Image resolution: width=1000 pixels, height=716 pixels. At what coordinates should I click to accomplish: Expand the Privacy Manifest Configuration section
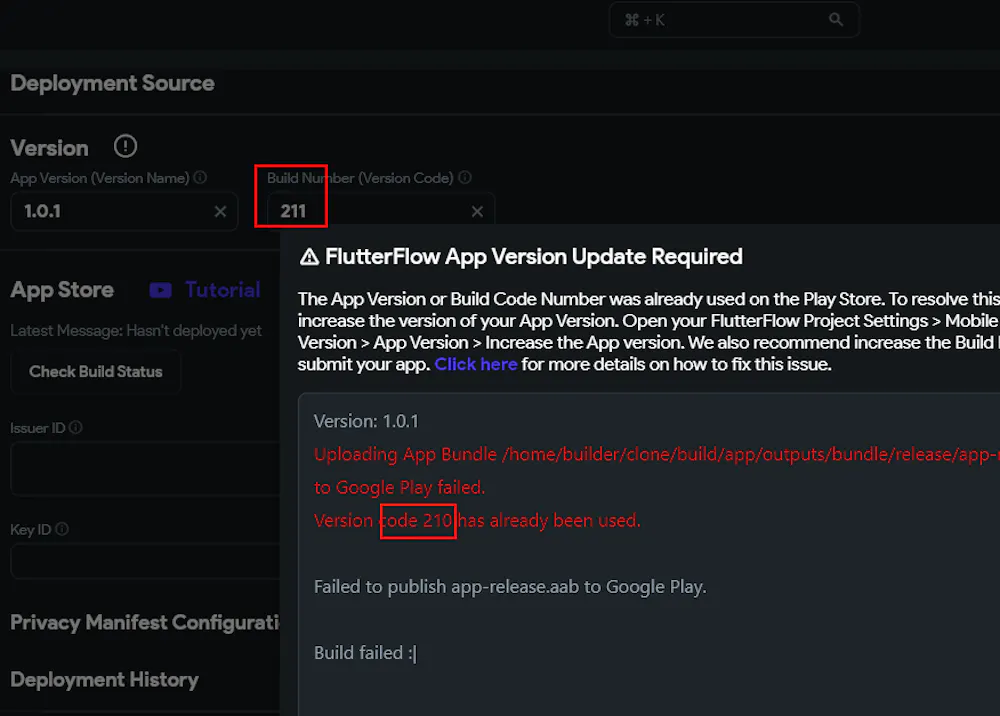coord(145,622)
